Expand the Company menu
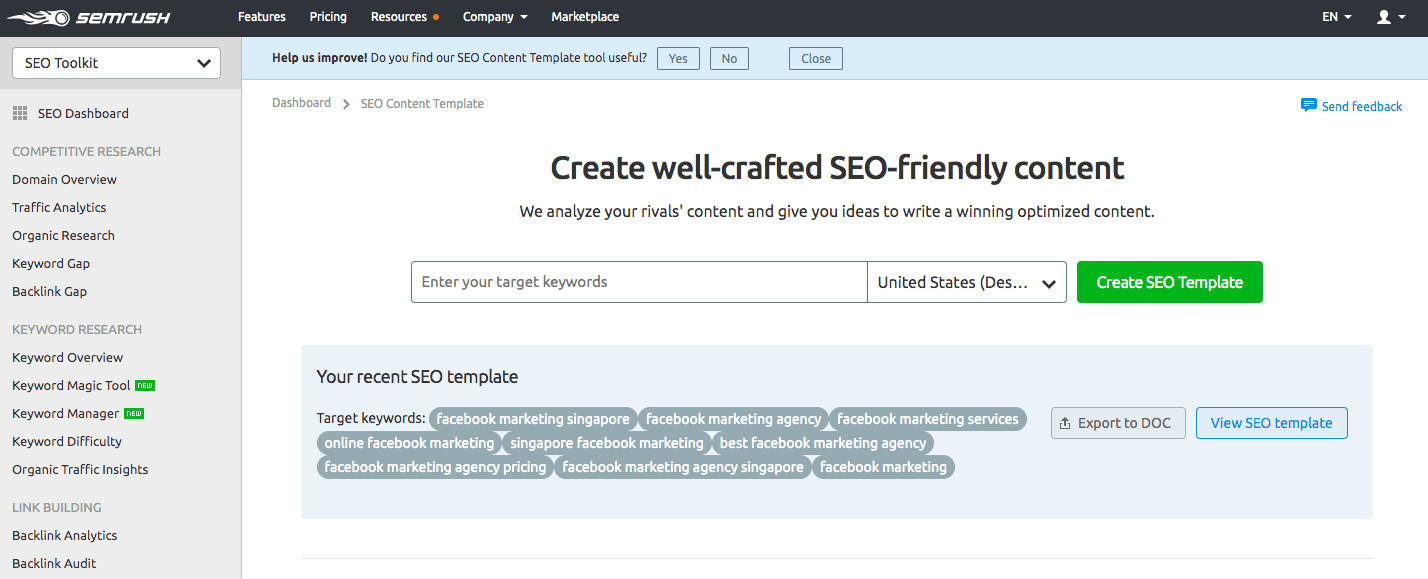 click(x=495, y=17)
